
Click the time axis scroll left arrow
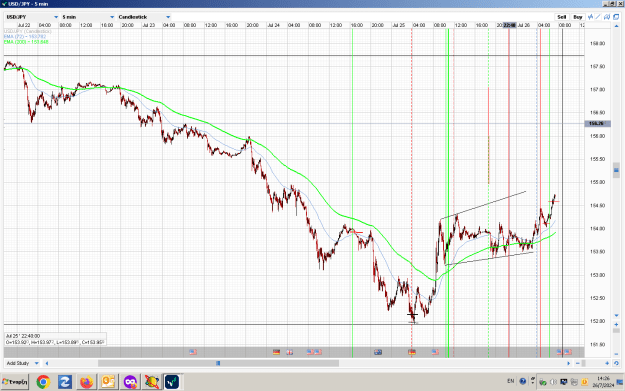(47, 363)
